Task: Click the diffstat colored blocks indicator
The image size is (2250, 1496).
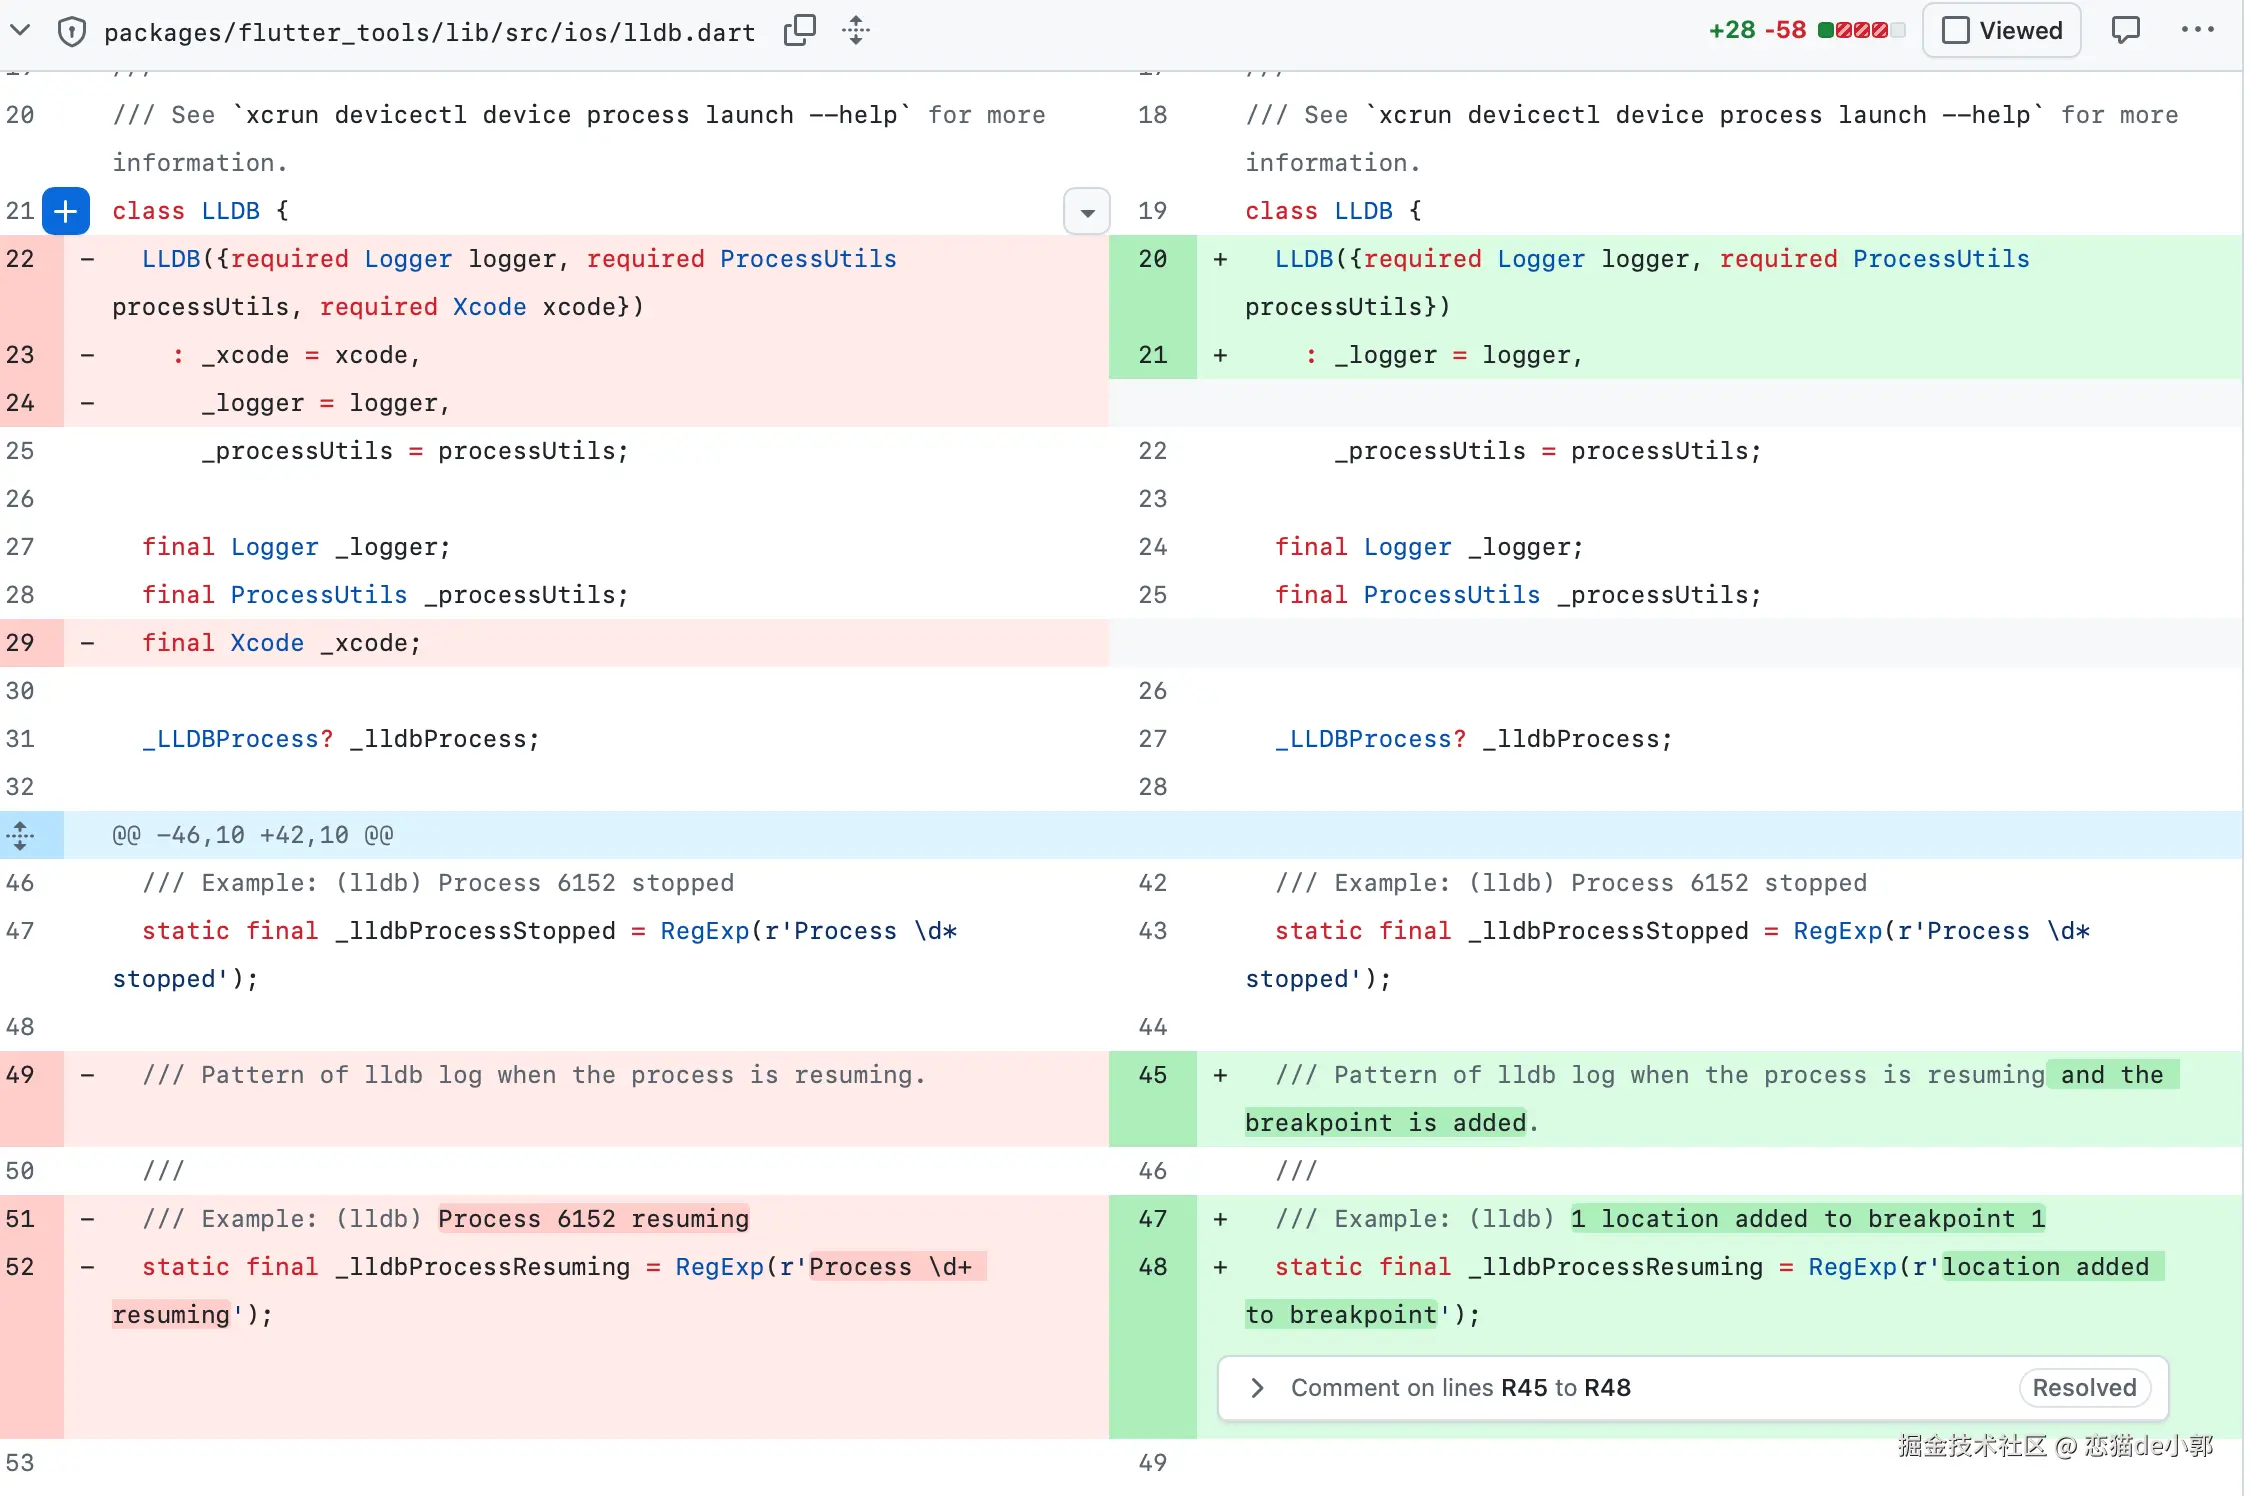Action: click(1860, 31)
